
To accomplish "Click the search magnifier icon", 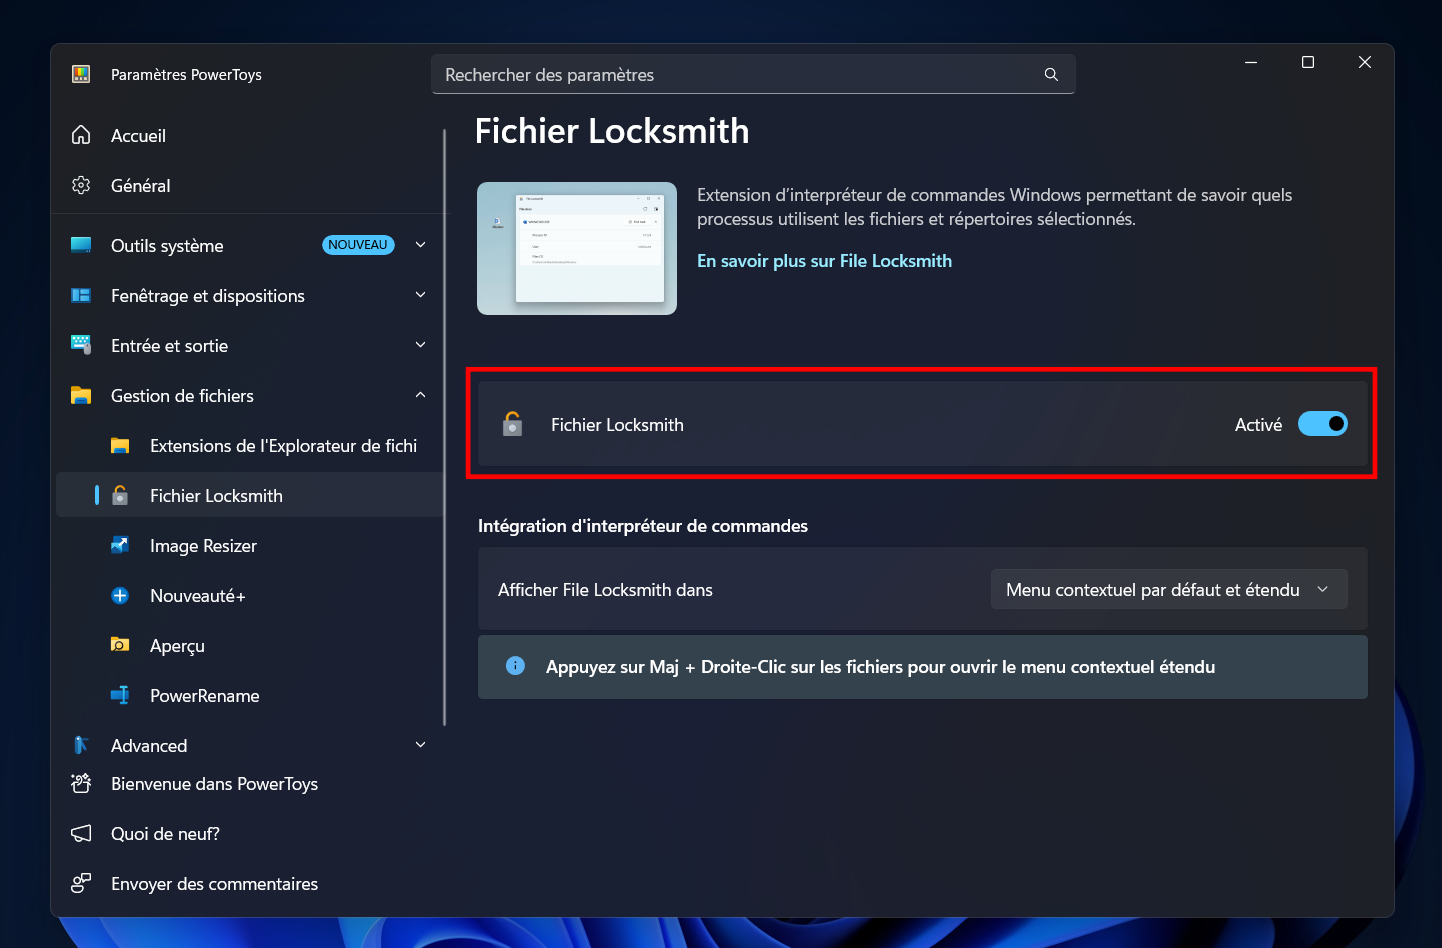I will [1051, 74].
